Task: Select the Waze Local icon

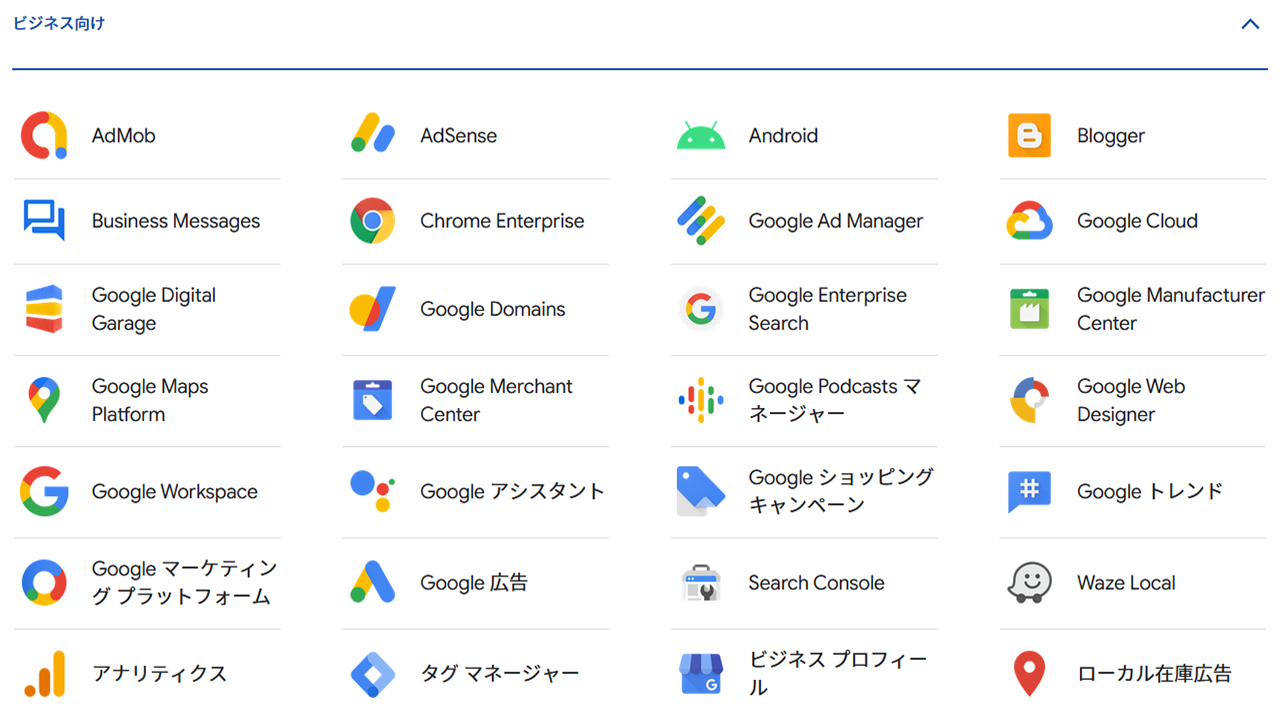Action: (x=1029, y=583)
